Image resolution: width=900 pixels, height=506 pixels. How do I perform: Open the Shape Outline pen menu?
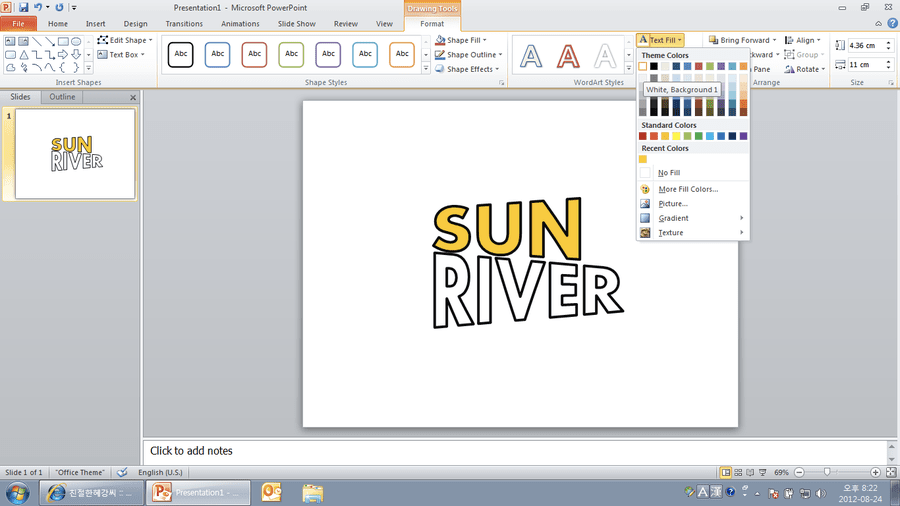468,55
